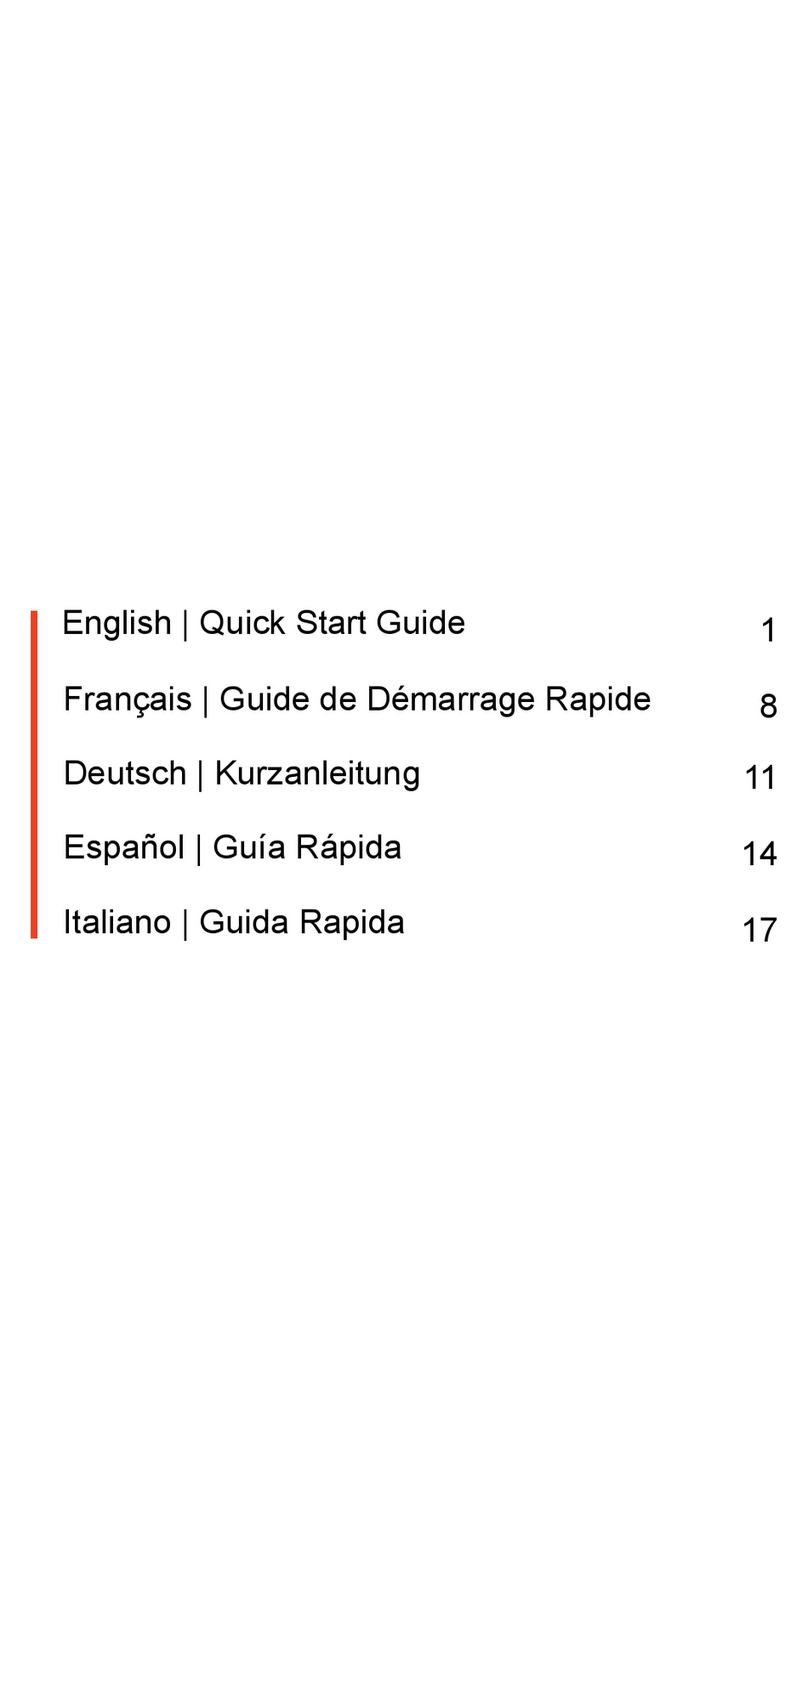
Task: Select the word Italiano in contents
Action: coord(117,922)
